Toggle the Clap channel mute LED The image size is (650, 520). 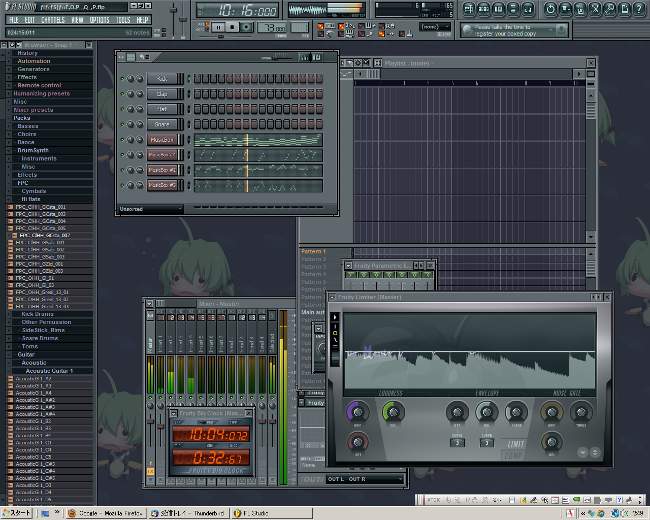click(x=122, y=94)
